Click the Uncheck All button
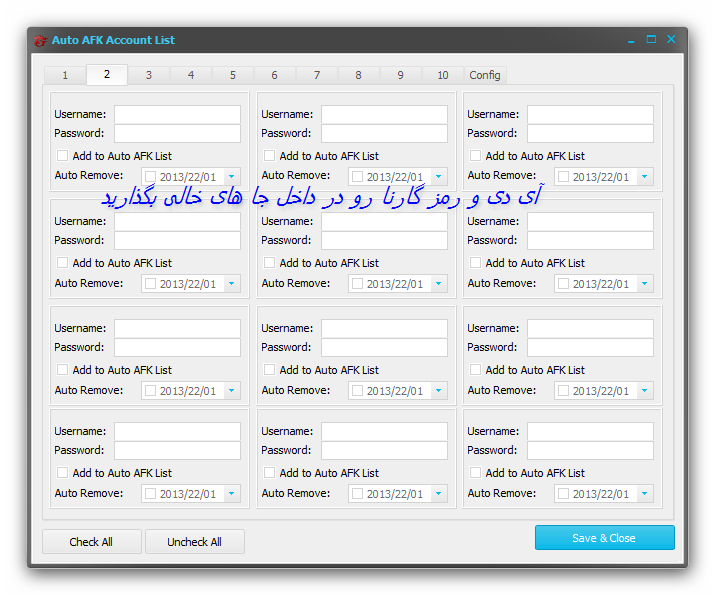 pos(195,542)
